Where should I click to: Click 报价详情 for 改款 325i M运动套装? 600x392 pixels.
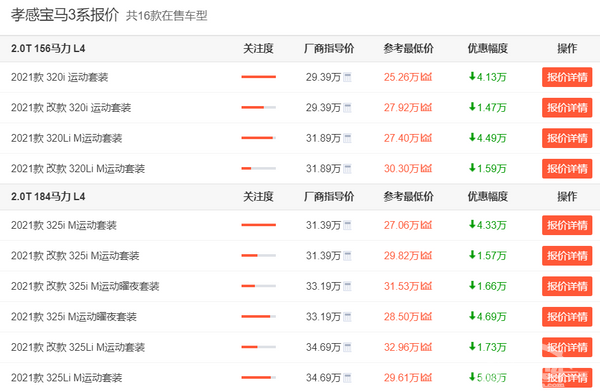[x=567, y=256]
